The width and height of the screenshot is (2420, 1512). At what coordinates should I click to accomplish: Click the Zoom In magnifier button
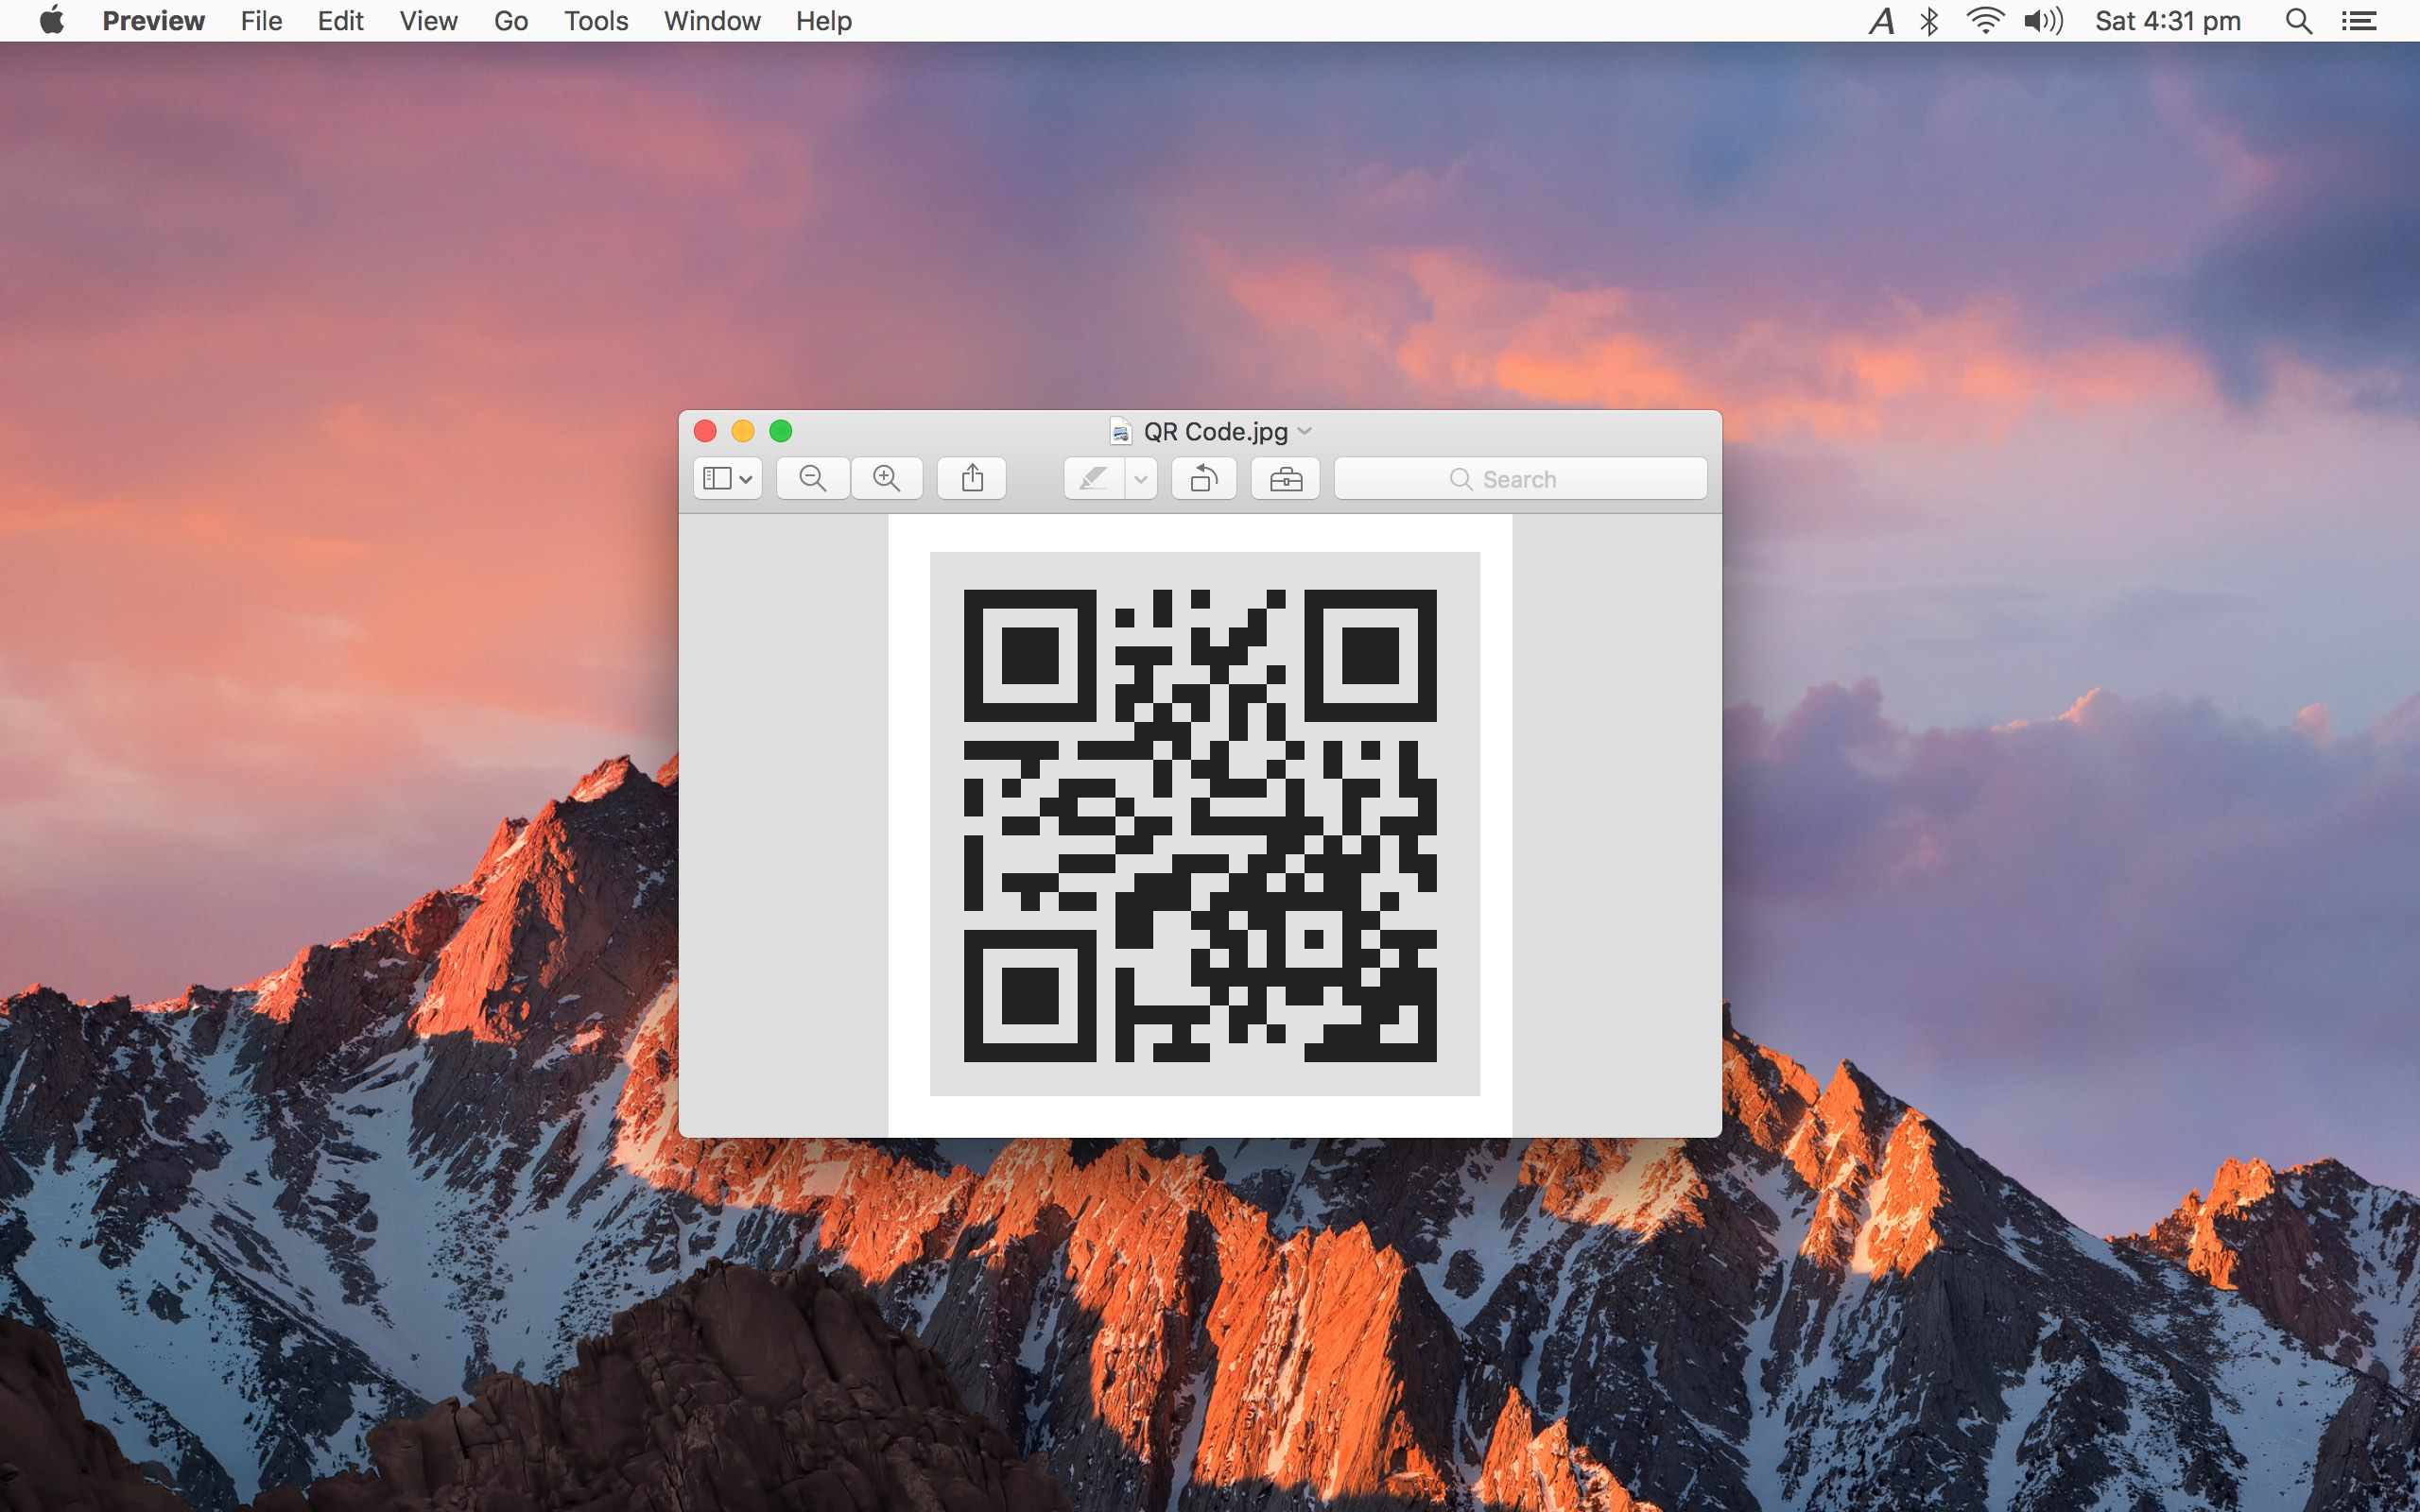pos(887,479)
